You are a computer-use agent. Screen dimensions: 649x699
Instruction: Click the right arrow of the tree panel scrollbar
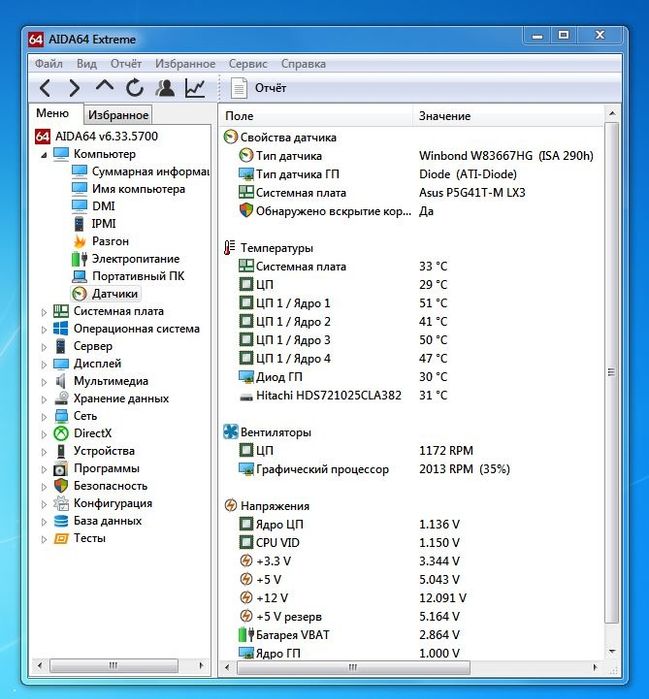coord(201,666)
